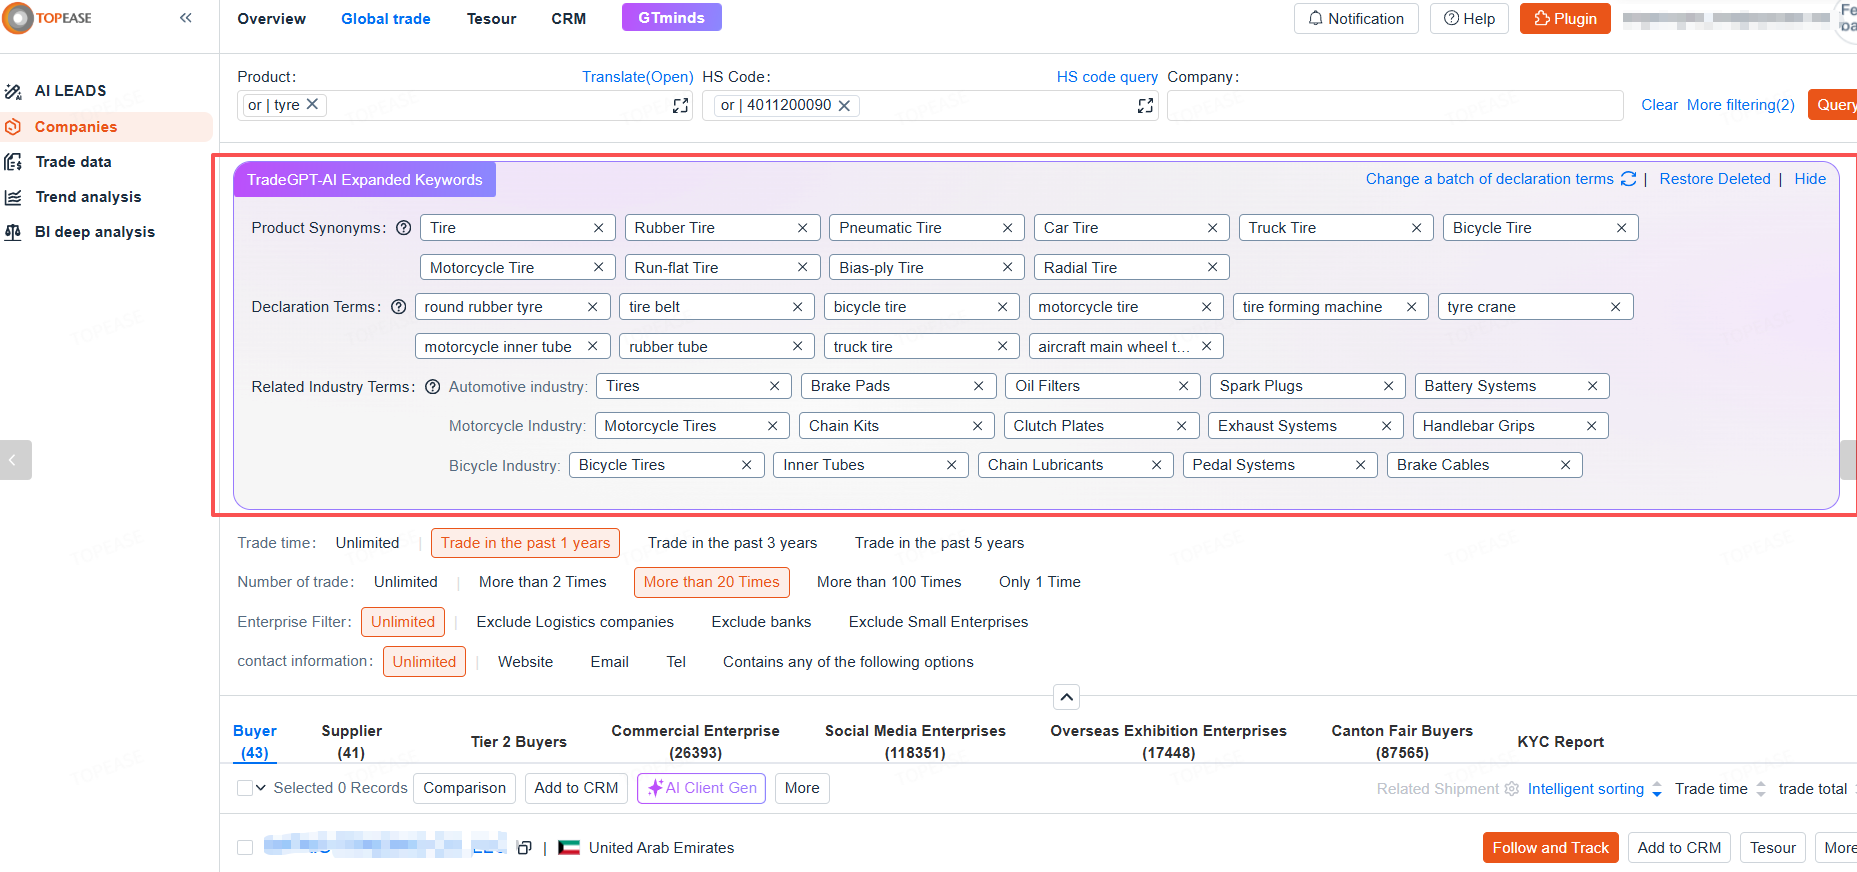The width and height of the screenshot is (1857, 872).
Task: Expand More filtering(2) options
Action: [x=1740, y=105]
